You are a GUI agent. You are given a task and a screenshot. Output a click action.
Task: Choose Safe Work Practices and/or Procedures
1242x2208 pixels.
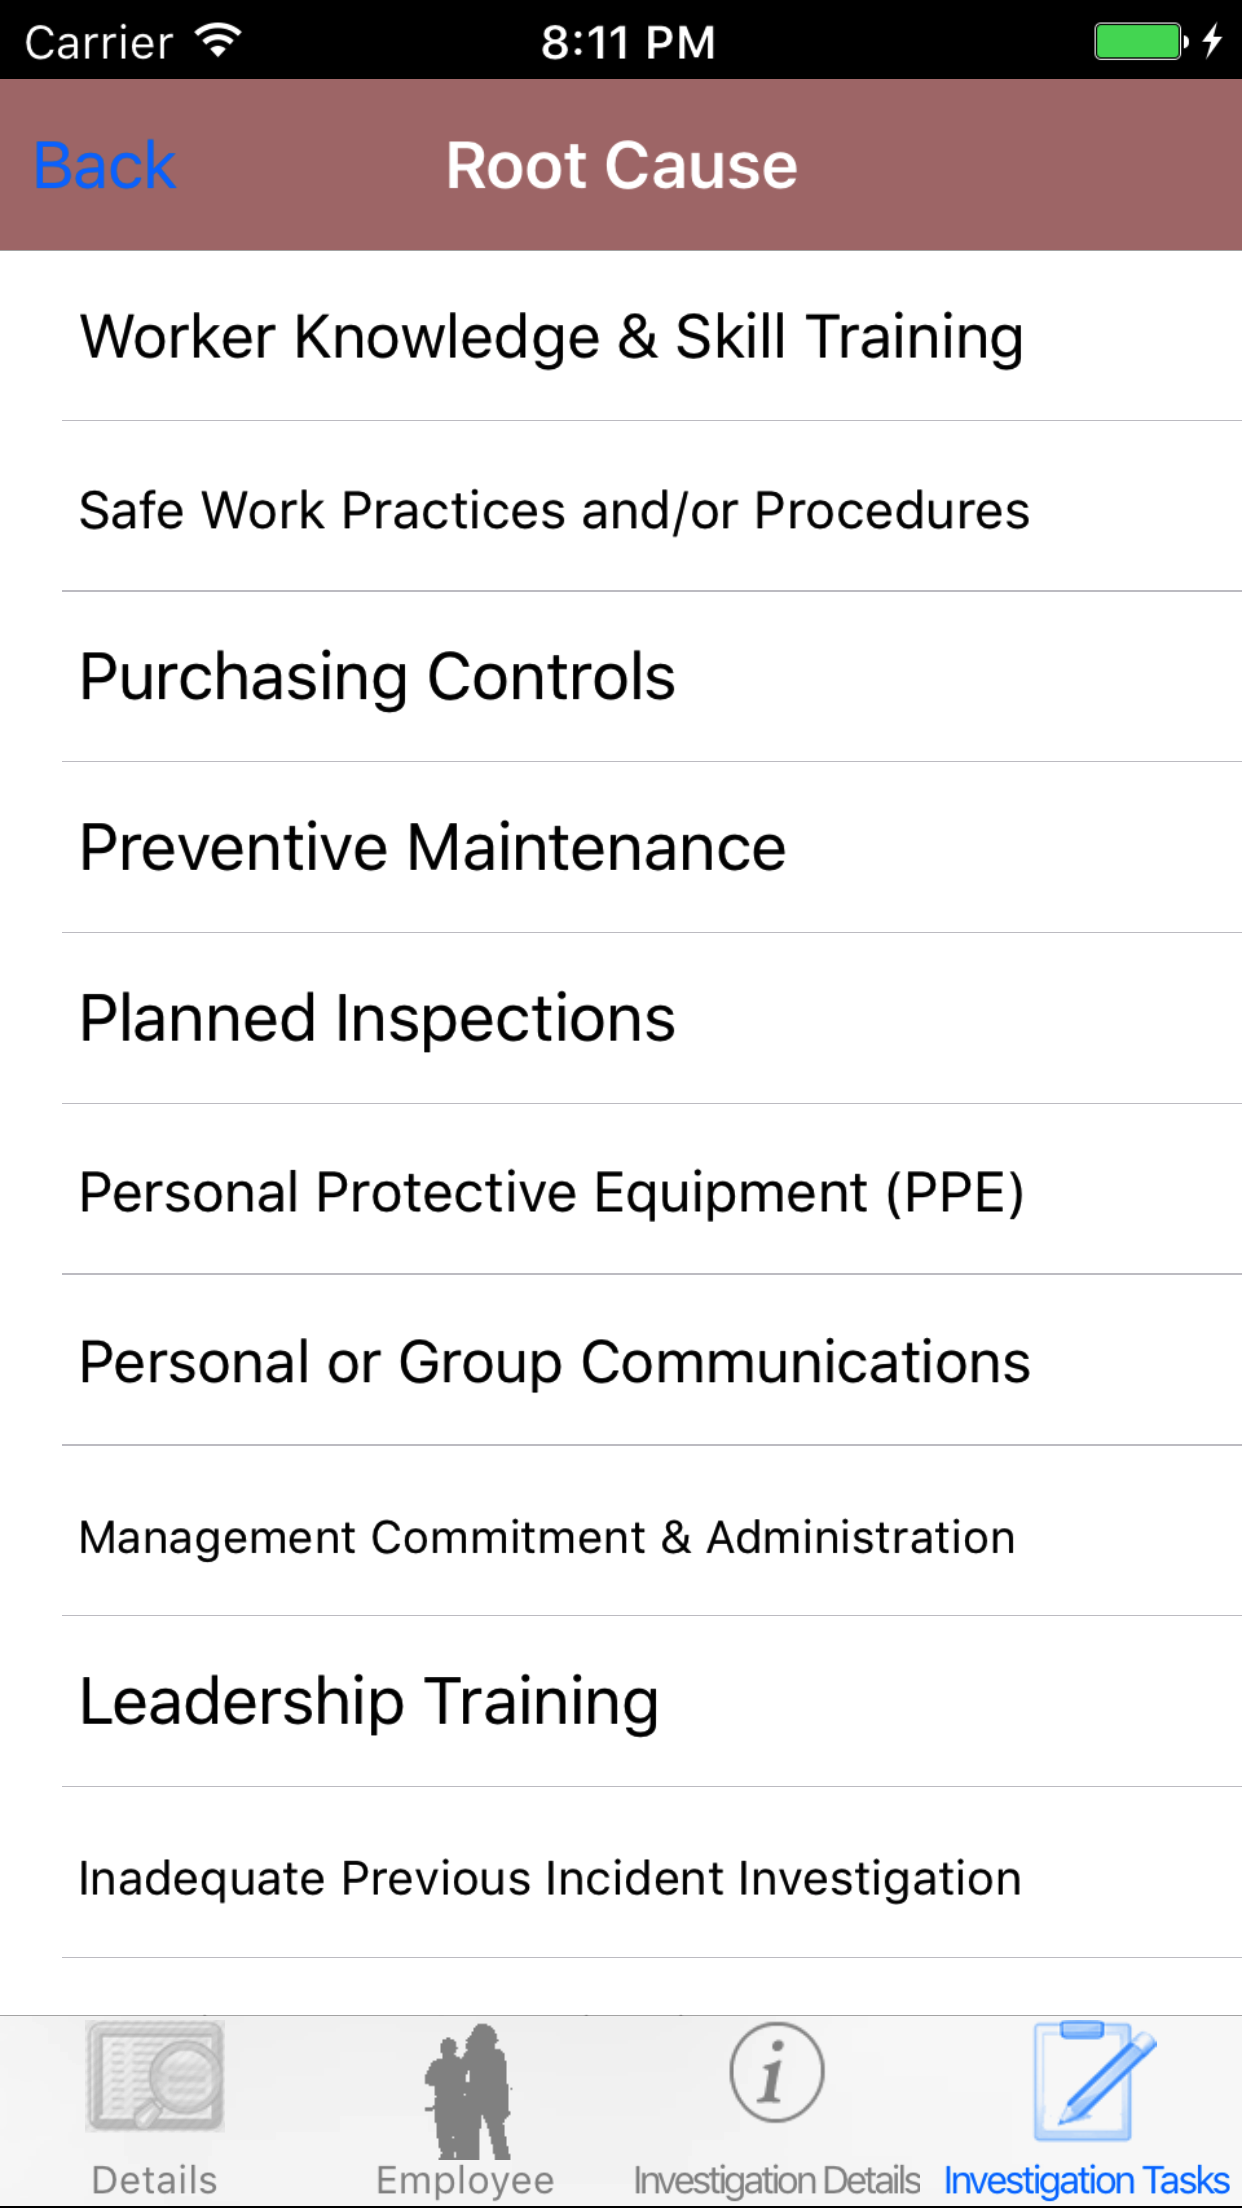(x=554, y=510)
